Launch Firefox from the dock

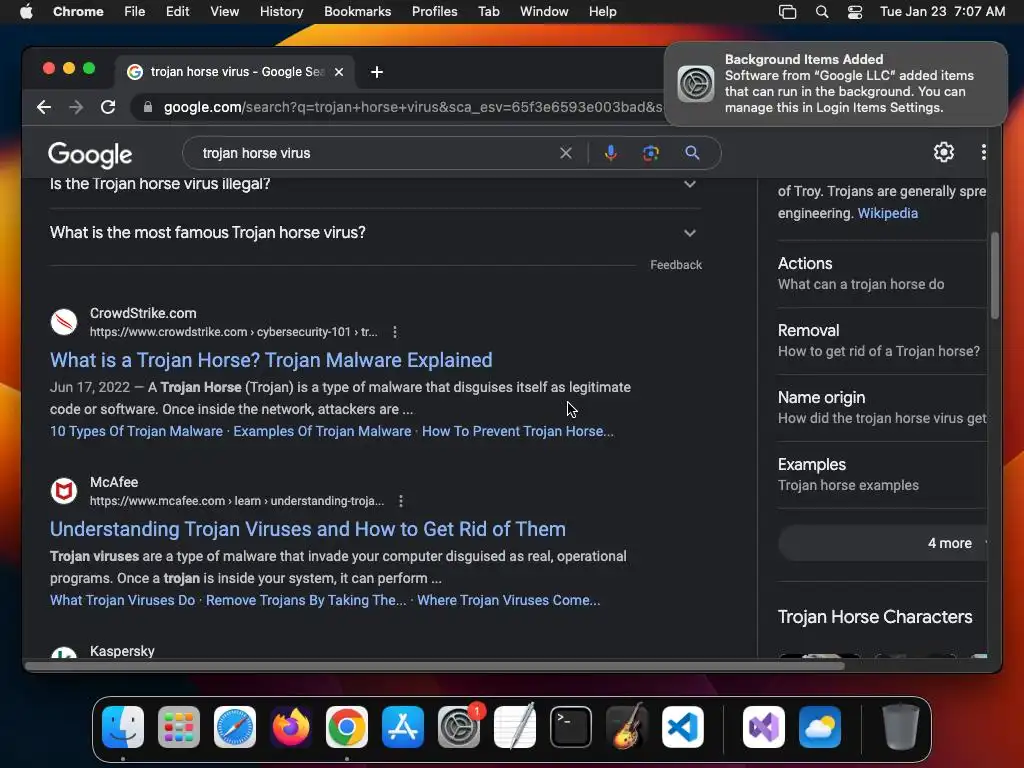[291, 727]
